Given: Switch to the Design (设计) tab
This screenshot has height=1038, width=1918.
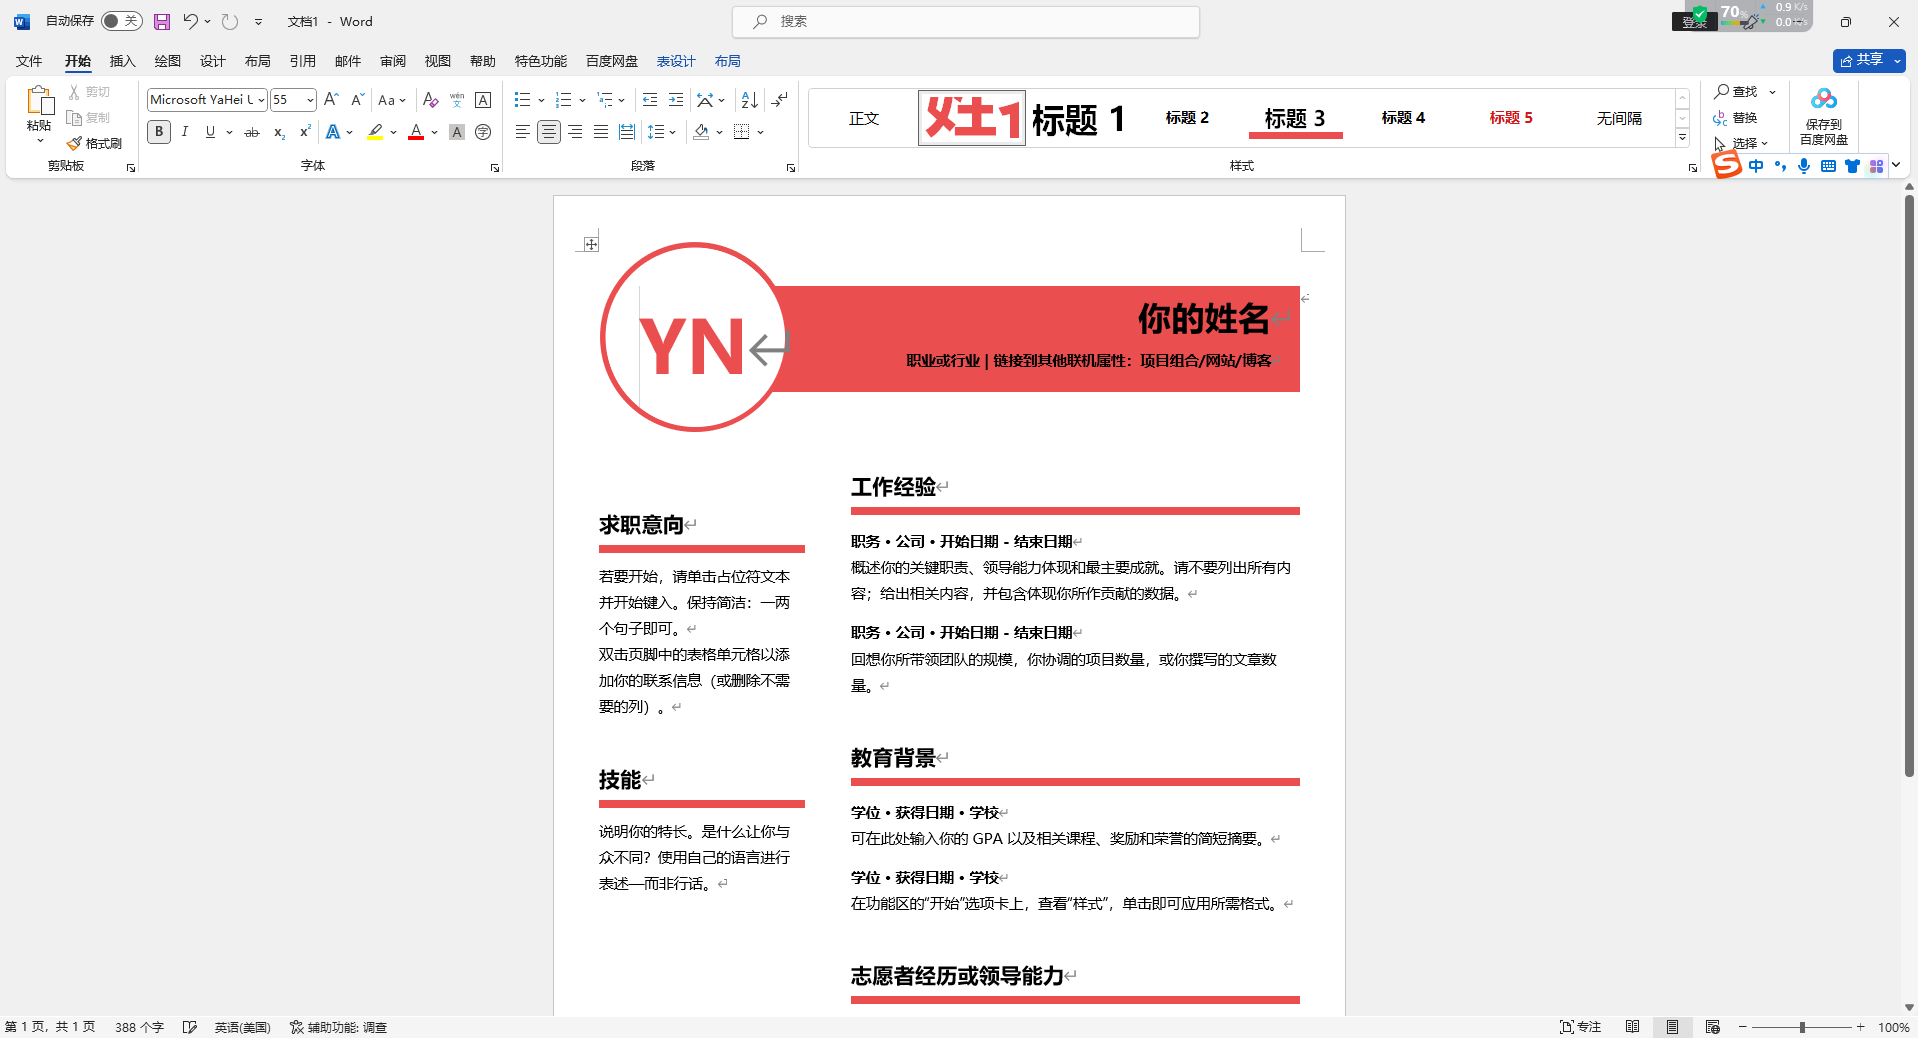Looking at the screenshot, I should 212,61.
